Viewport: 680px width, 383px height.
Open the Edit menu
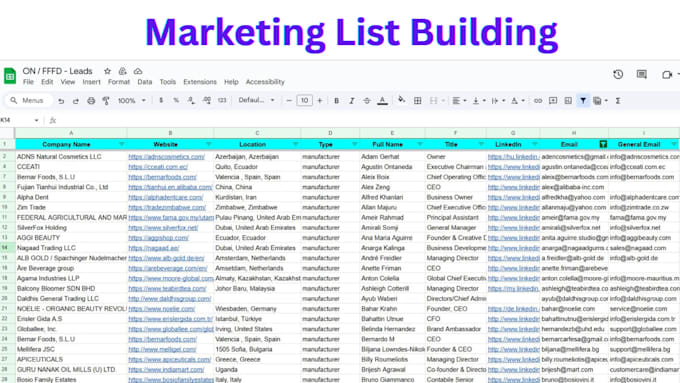47,82
